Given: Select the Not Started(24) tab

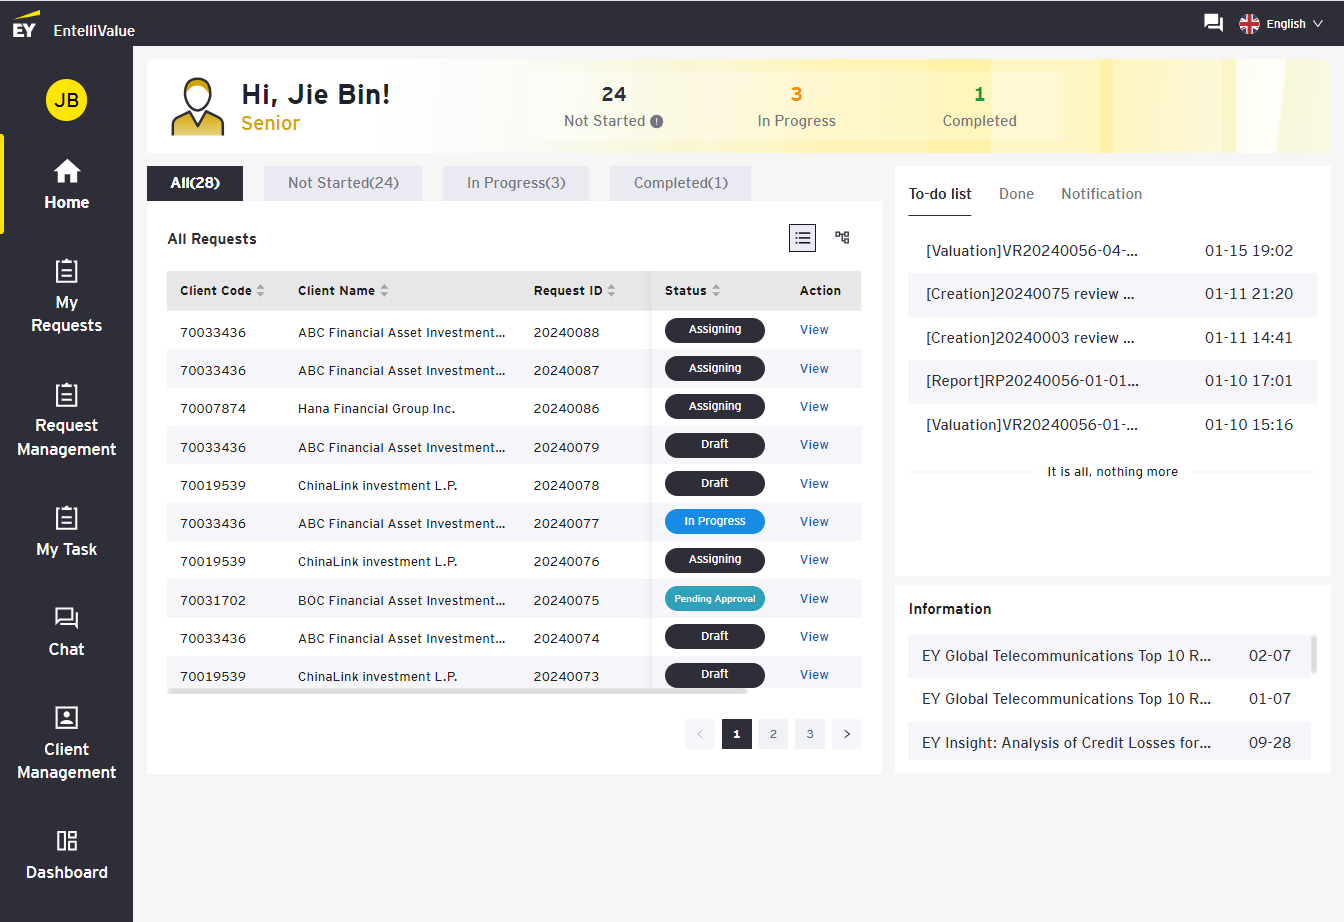Looking at the screenshot, I should [343, 183].
